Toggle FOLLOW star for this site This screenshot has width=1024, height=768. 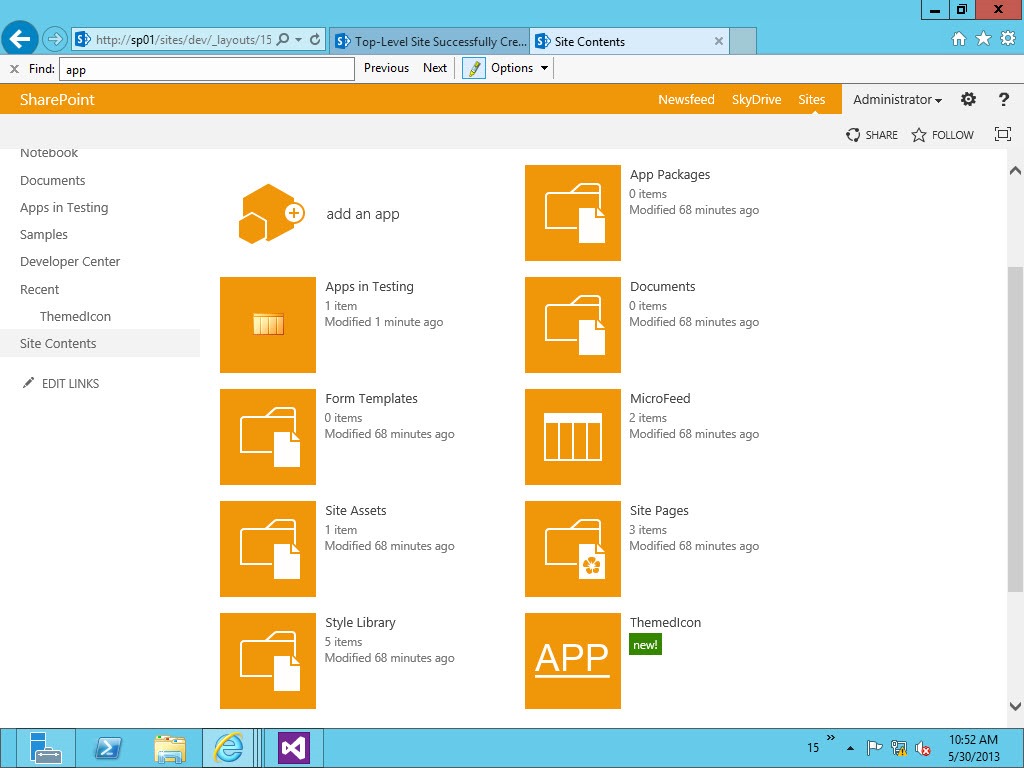coord(941,134)
